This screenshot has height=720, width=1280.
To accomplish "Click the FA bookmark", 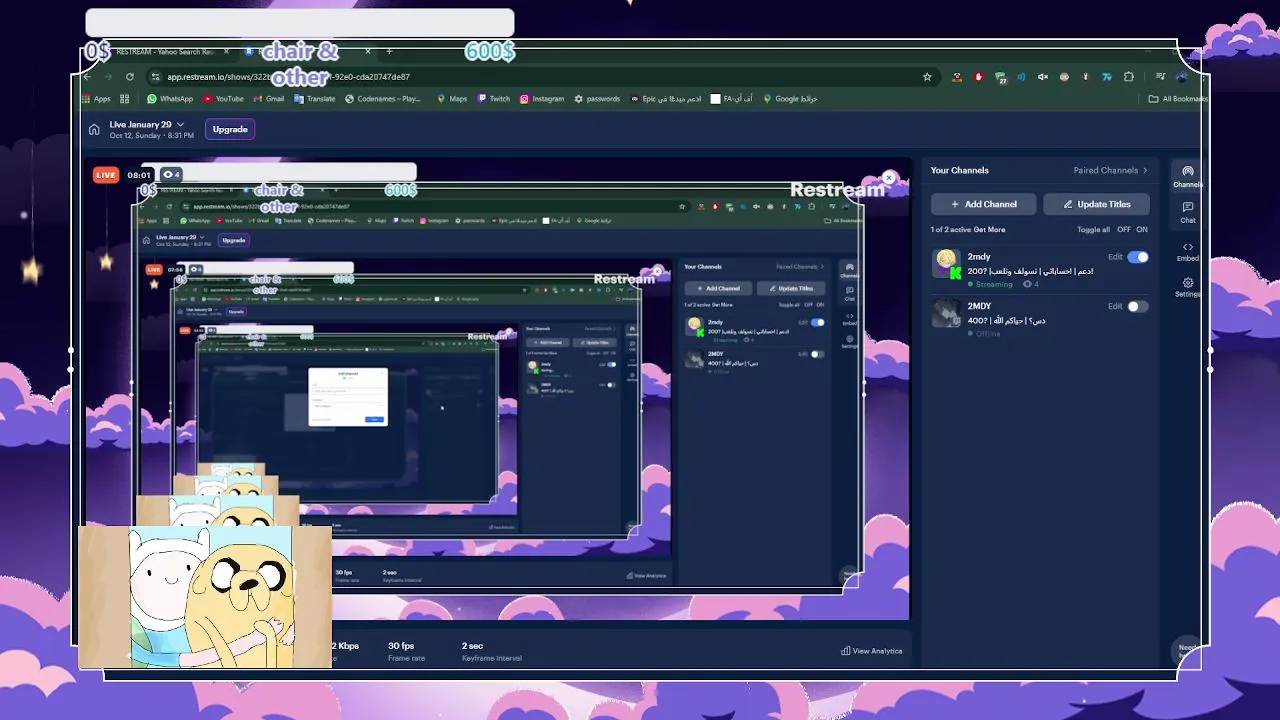I will point(731,99).
